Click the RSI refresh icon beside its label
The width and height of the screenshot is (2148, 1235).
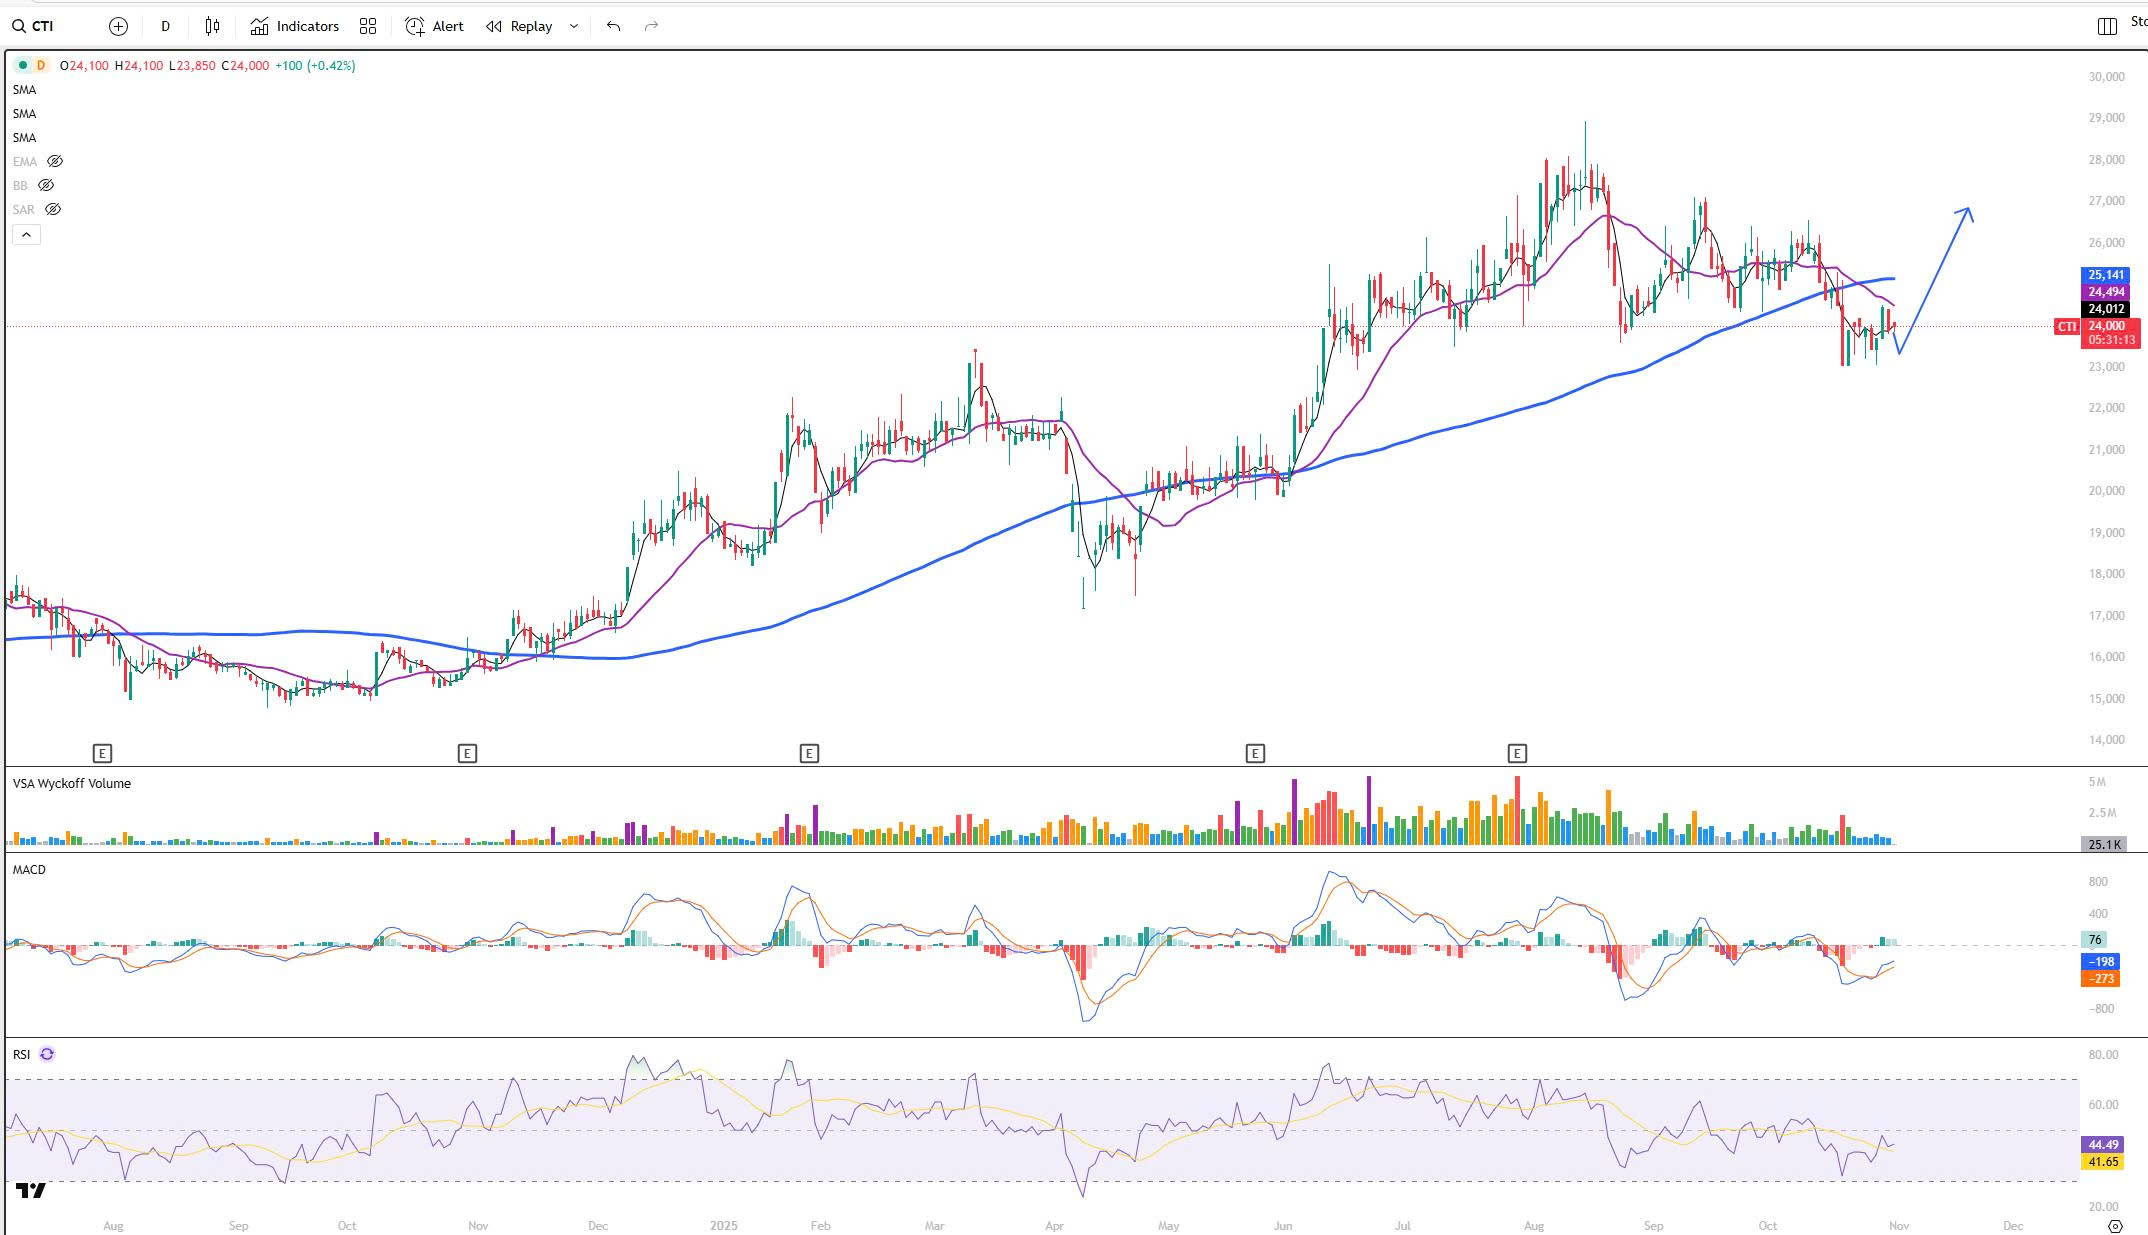tap(47, 1054)
